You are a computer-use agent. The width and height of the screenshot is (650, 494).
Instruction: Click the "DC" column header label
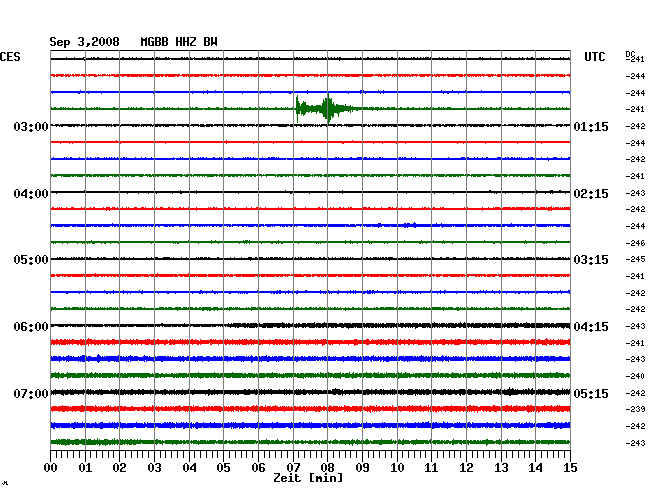(x=630, y=54)
